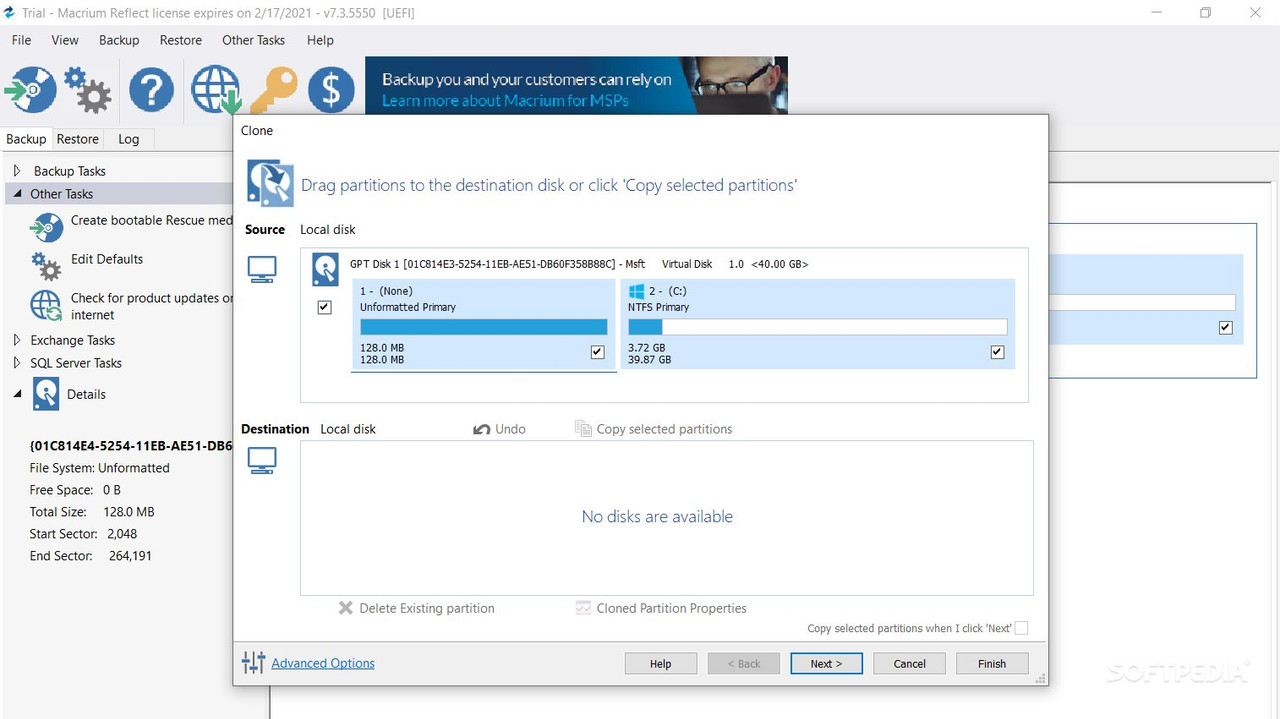Click the 'End Sector: 264,191' detail text
This screenshot has height=719, width=1280.
91,555
